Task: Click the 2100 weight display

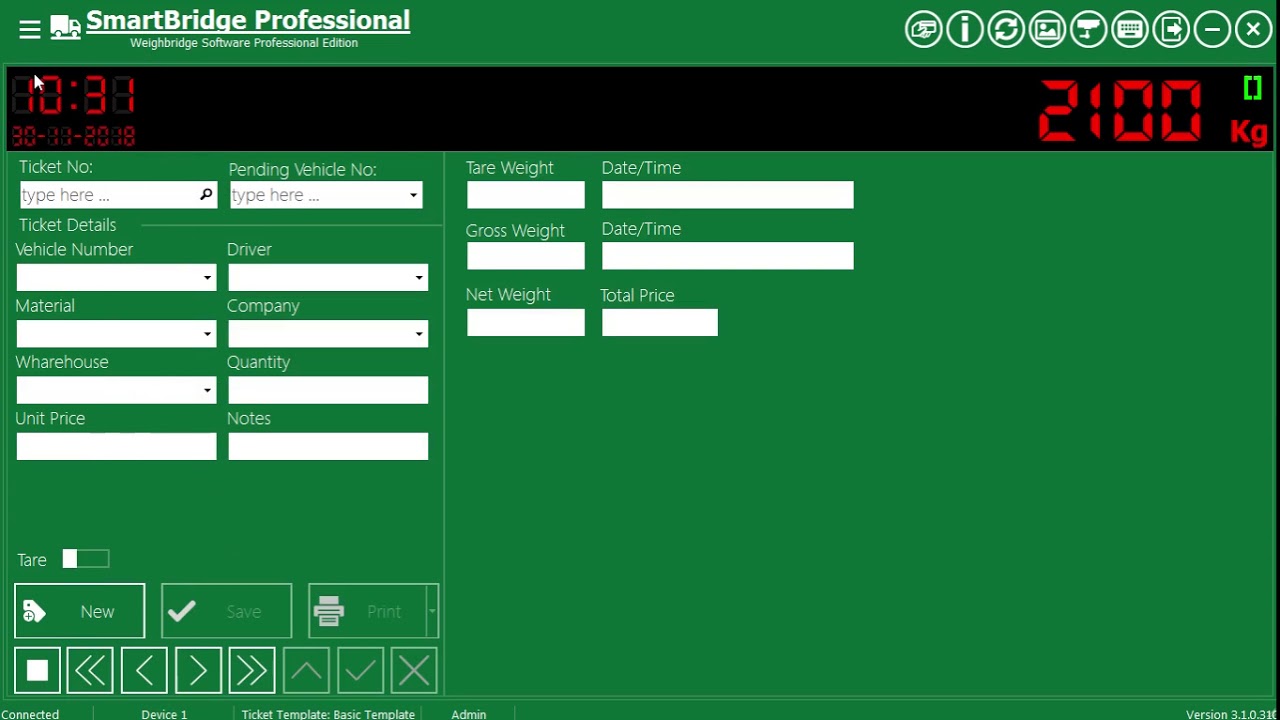Action: 1120,110
